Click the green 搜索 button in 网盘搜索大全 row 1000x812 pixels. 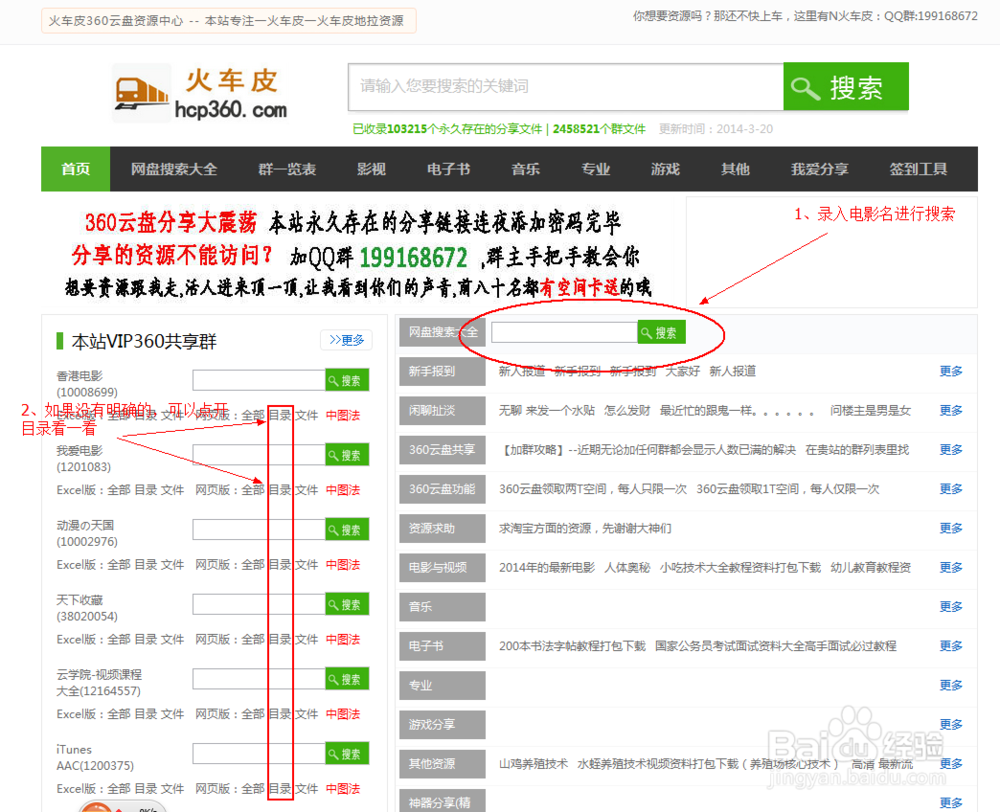[661, 332]
